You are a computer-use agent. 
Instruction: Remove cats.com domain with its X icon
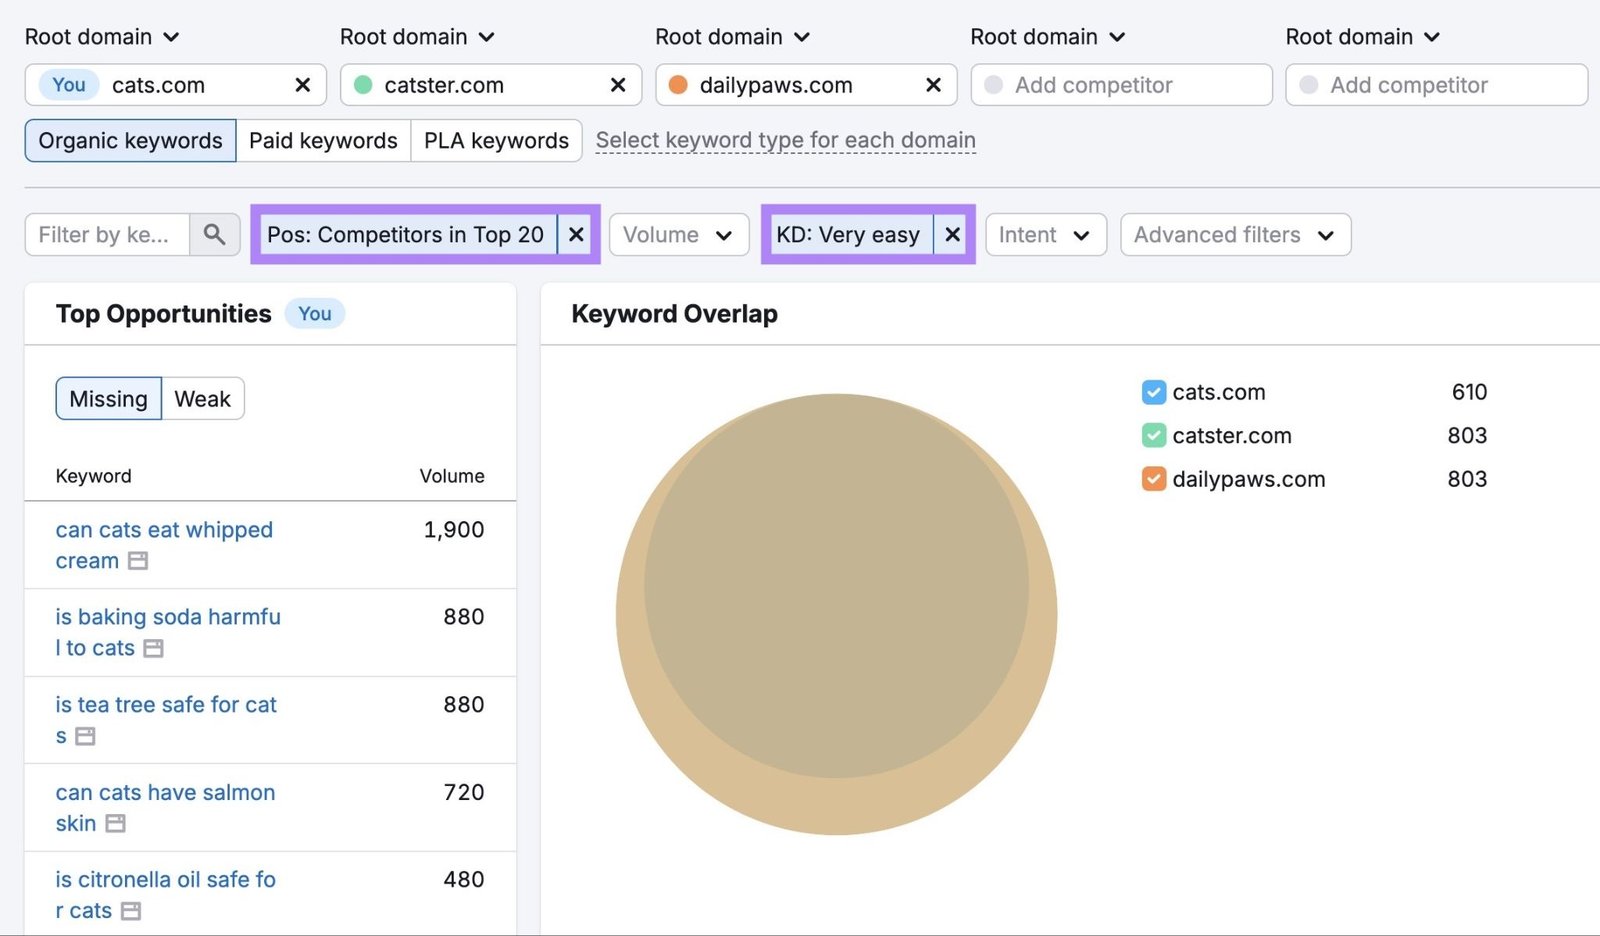point(302,85)
